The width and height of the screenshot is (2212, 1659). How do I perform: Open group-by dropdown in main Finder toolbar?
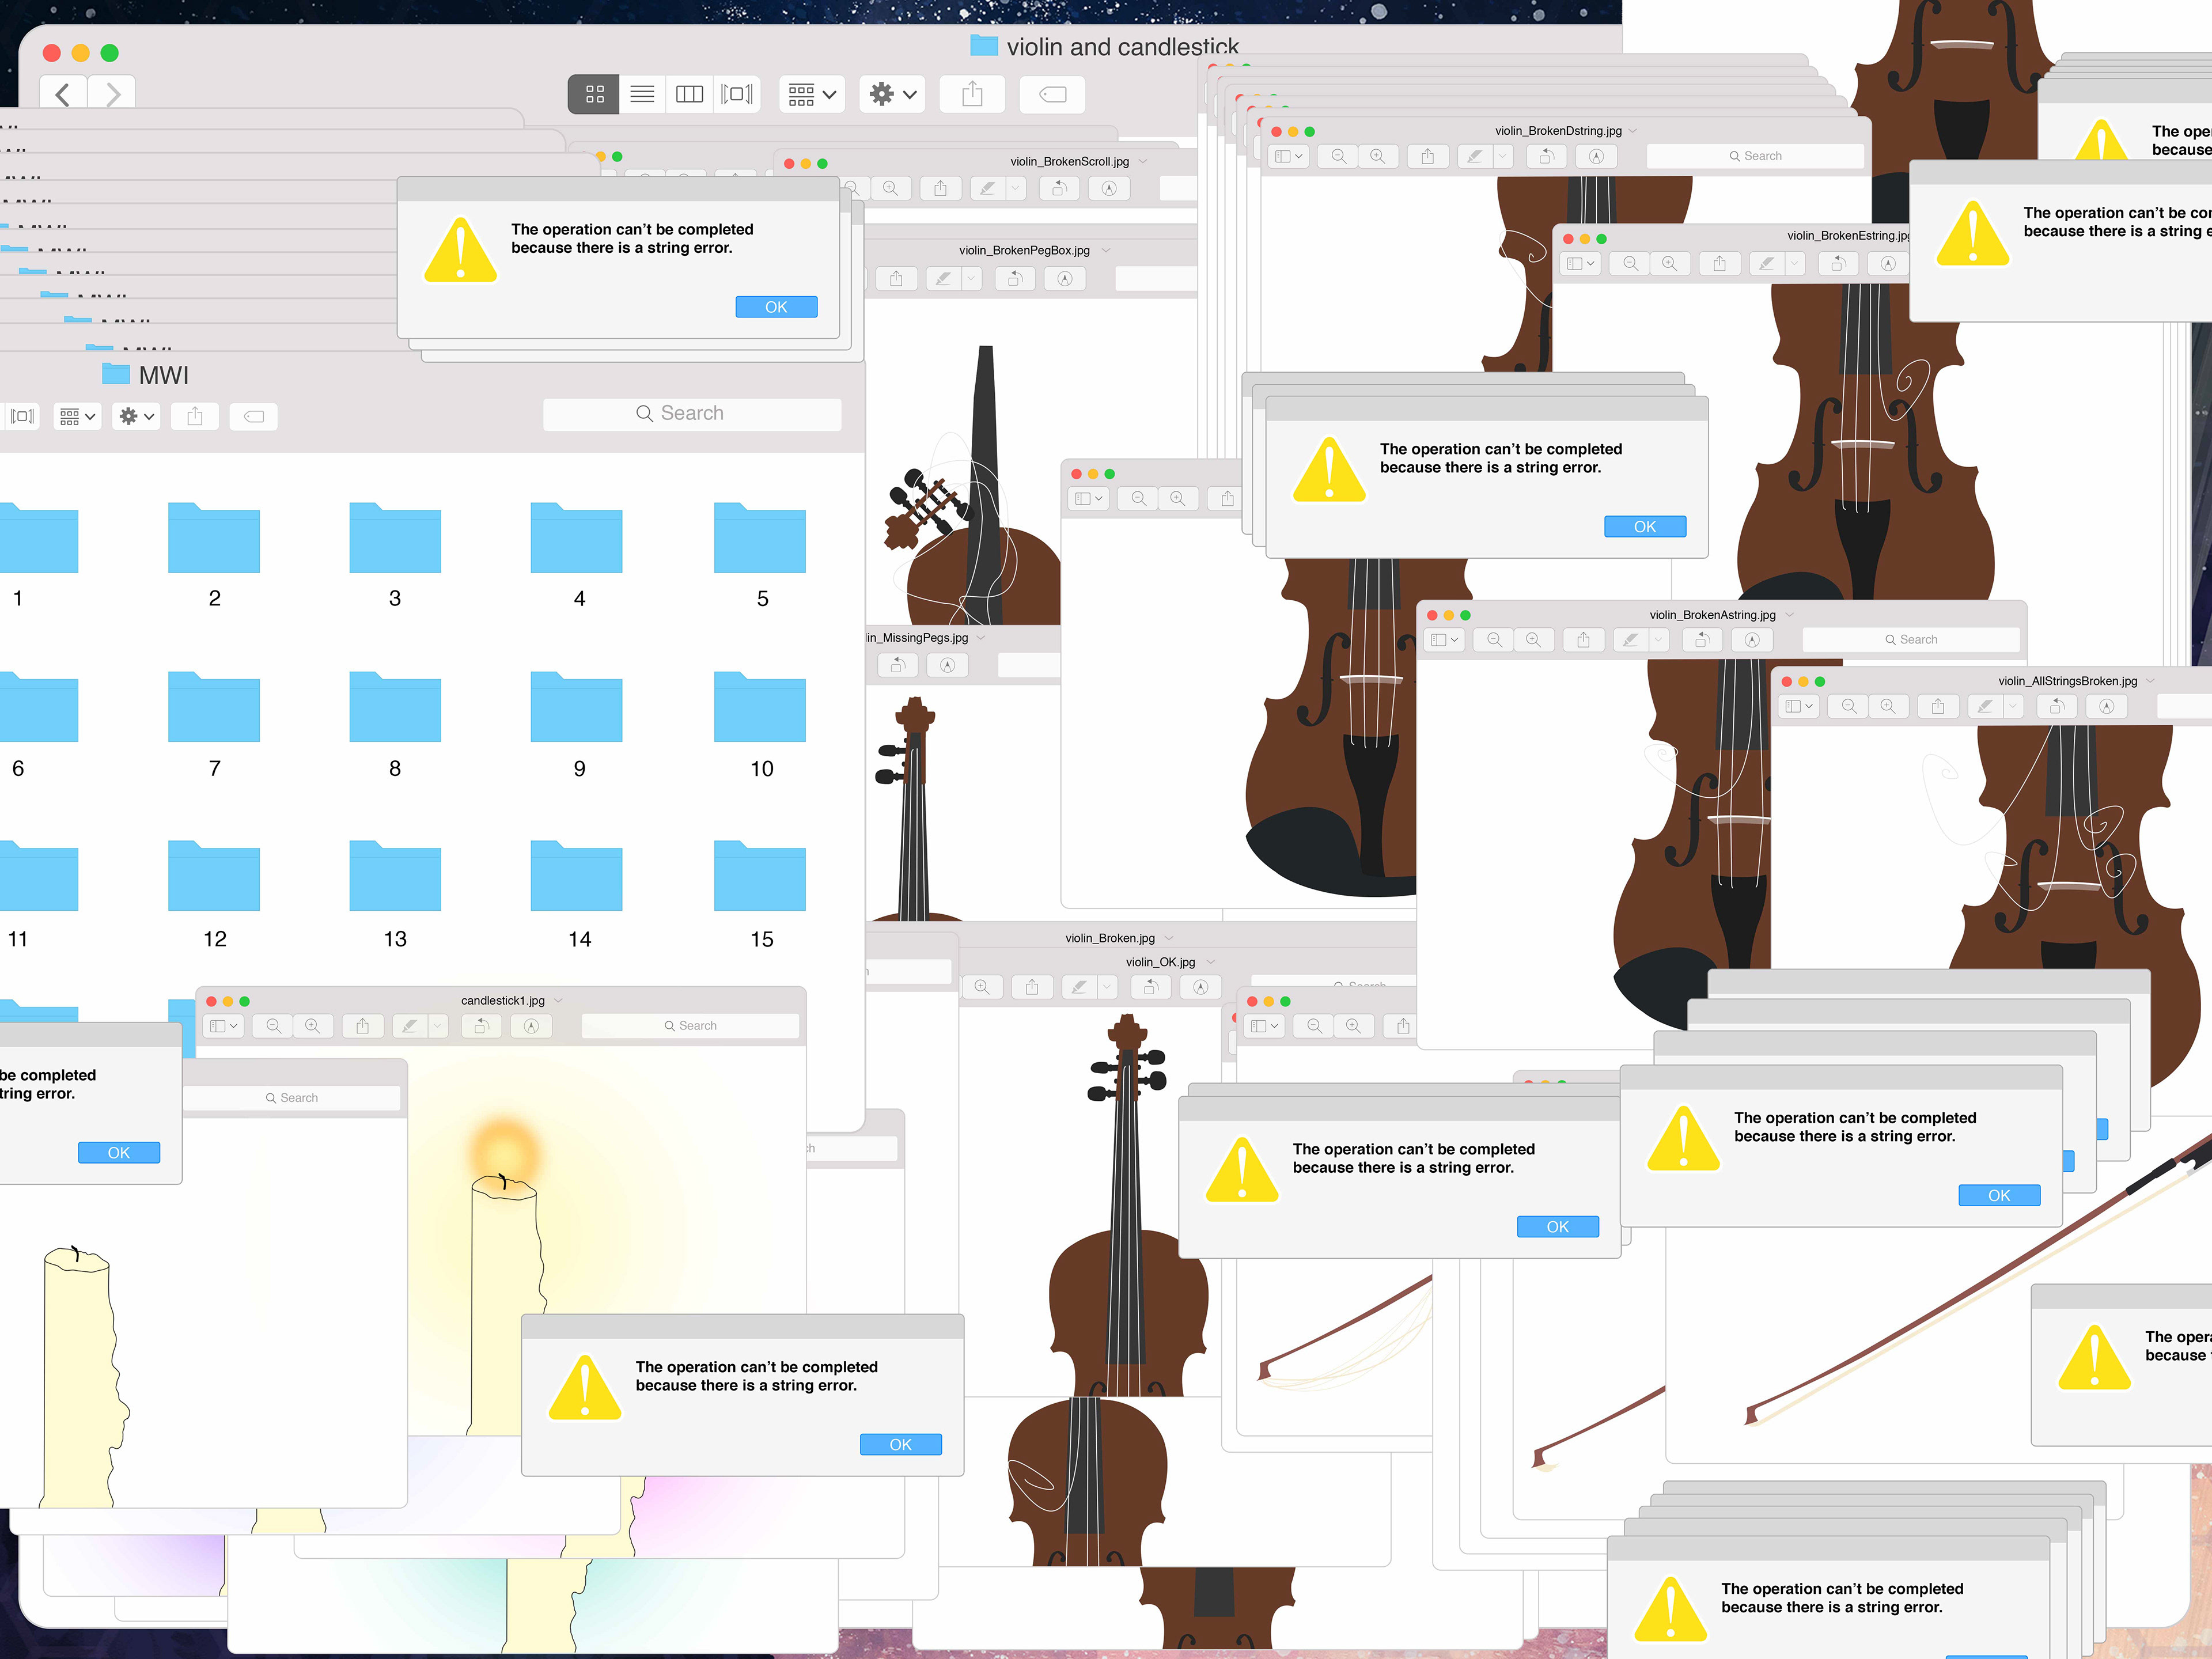(812, 94)
